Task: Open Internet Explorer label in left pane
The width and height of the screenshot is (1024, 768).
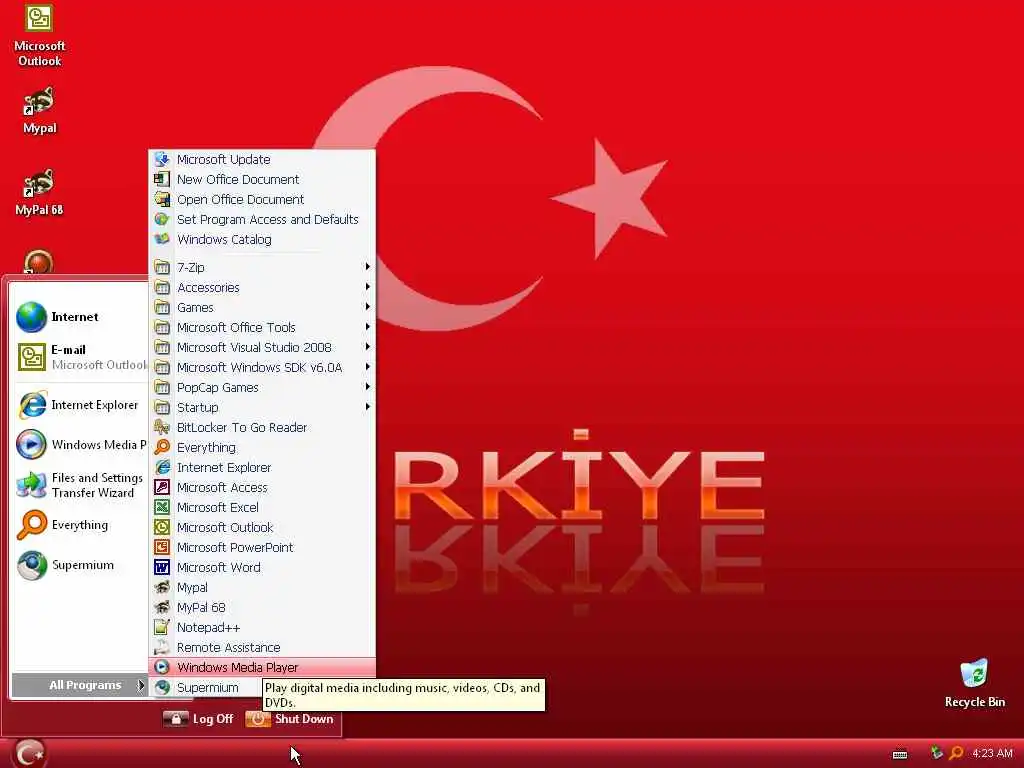Action: click(95, 405)
